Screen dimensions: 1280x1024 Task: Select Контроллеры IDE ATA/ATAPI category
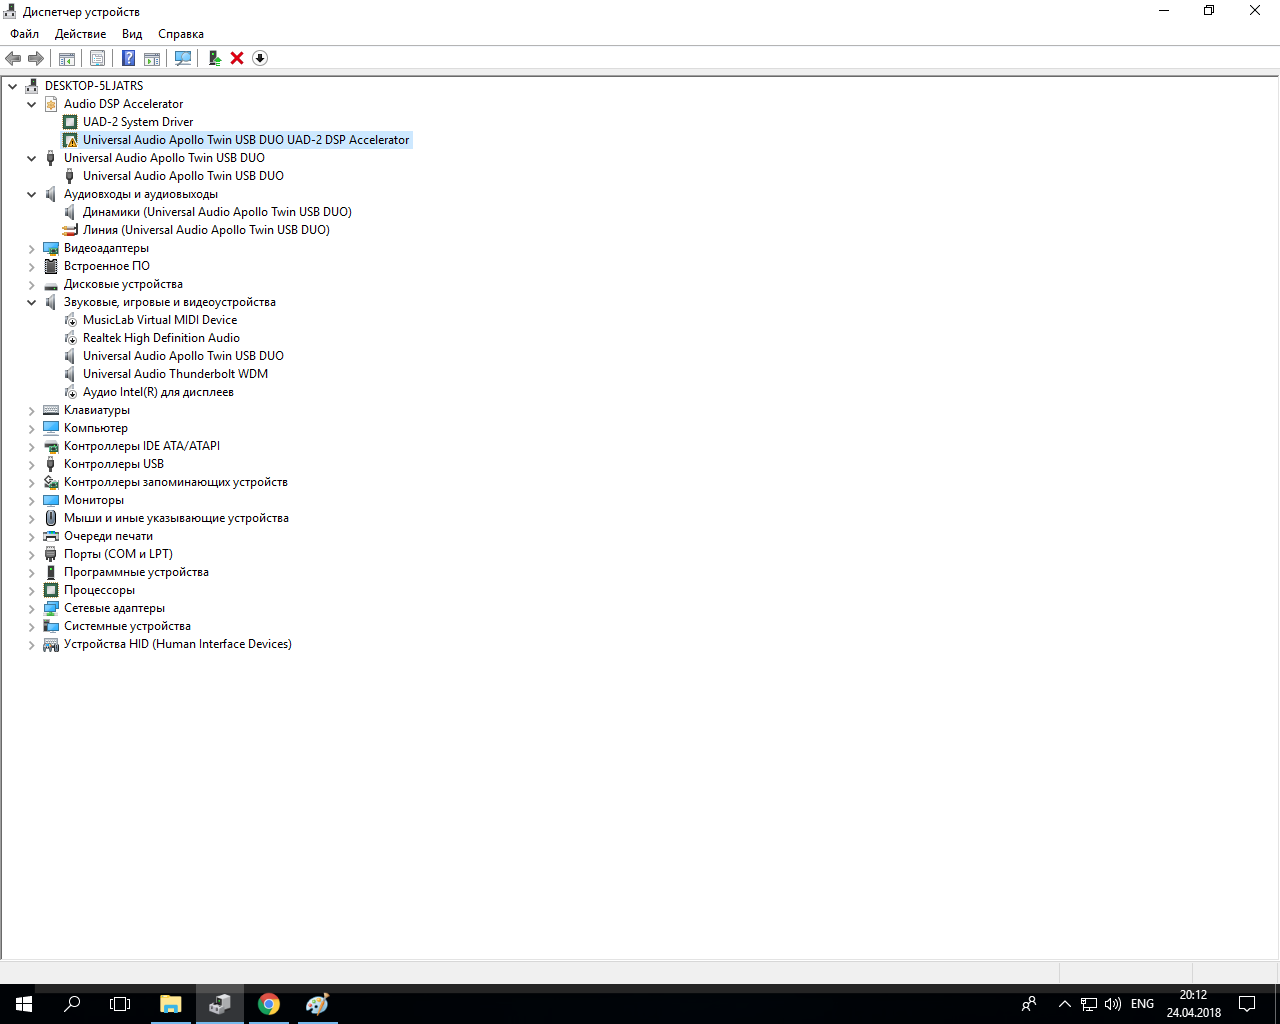[x=142, y=446]
